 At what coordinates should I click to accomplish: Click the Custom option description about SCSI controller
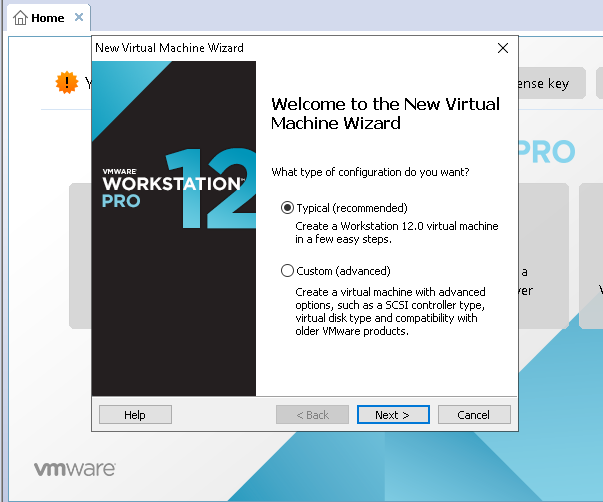(390, 312)
